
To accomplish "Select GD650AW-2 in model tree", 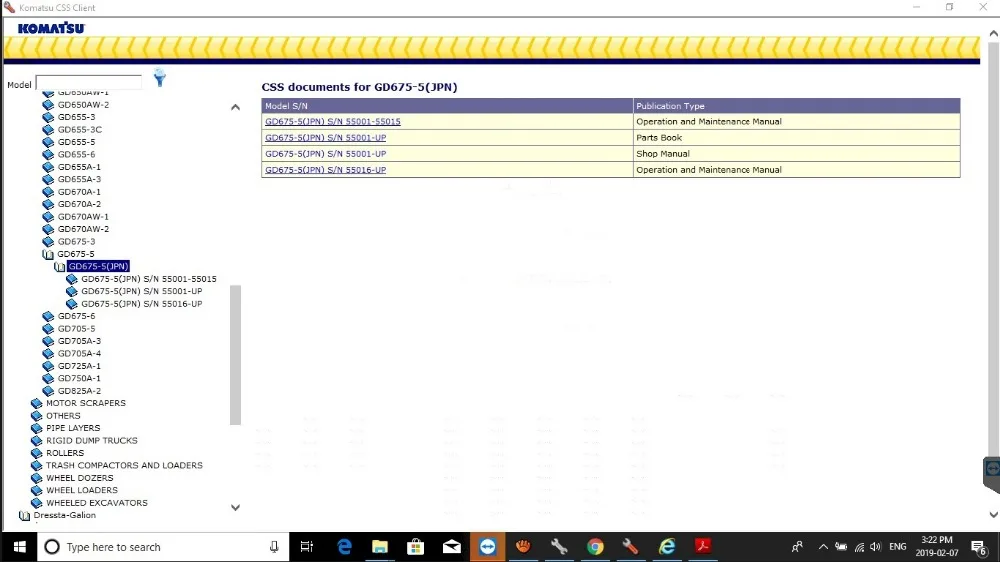I will point(83,105).
